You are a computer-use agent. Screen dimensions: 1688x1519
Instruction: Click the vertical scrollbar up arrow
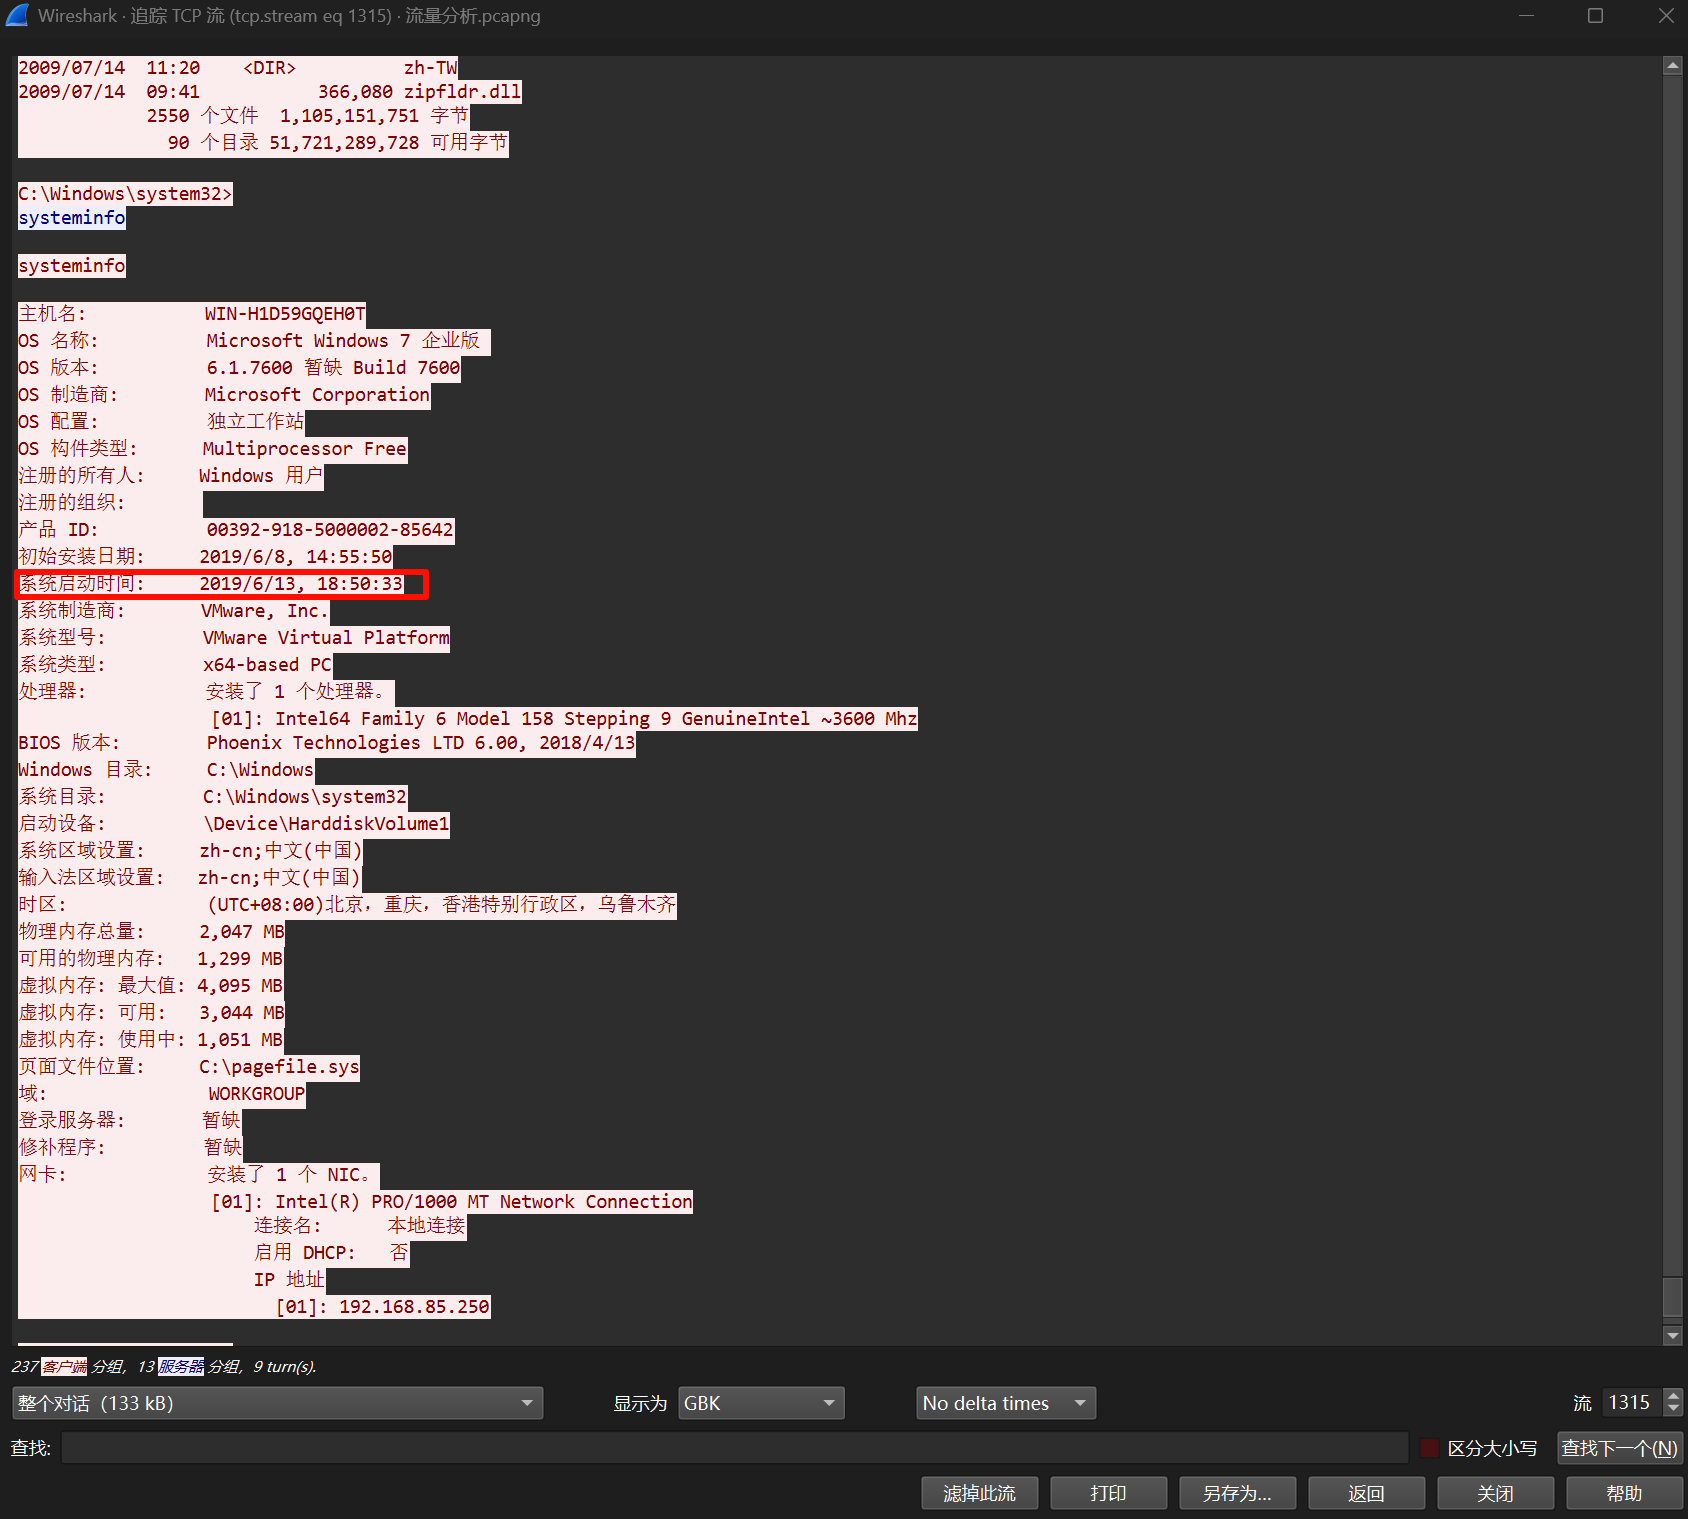coord(1672,66)
